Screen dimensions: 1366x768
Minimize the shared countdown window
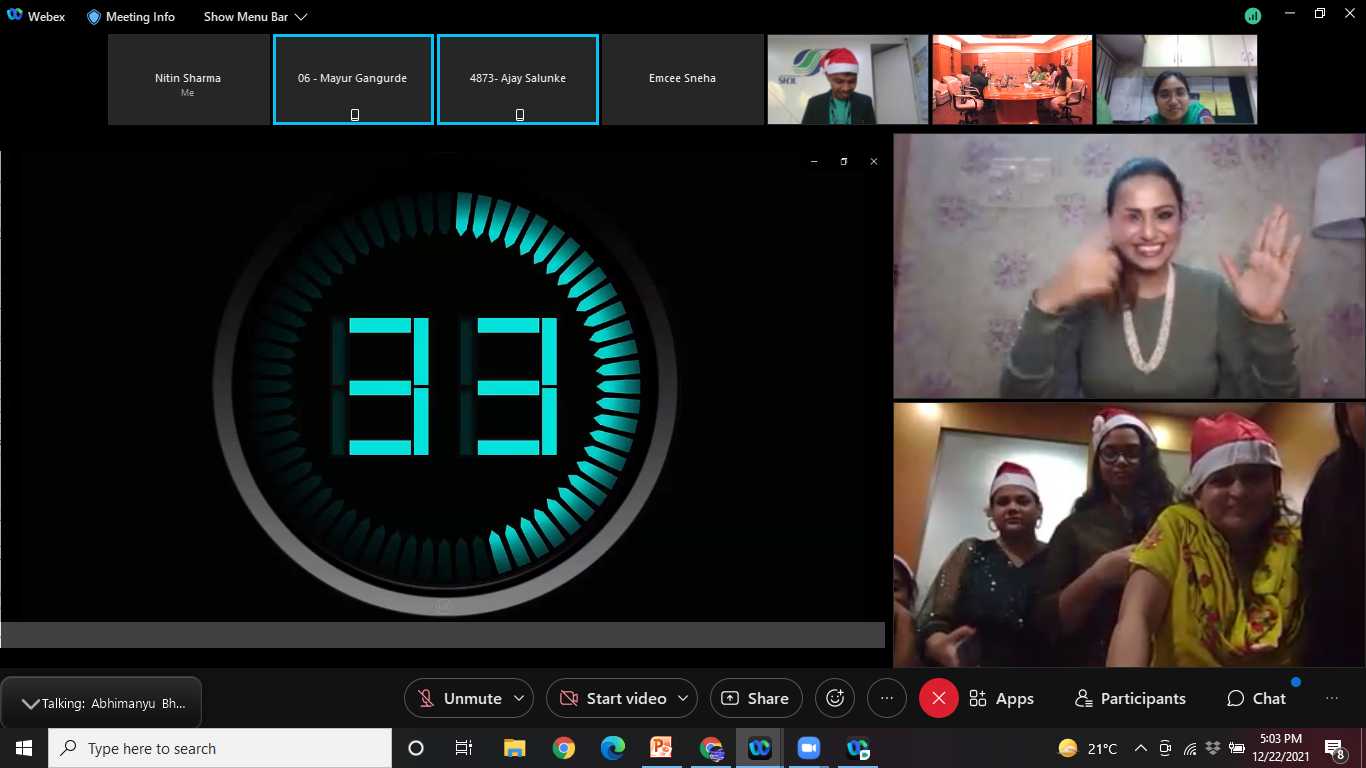coord(814,161)
